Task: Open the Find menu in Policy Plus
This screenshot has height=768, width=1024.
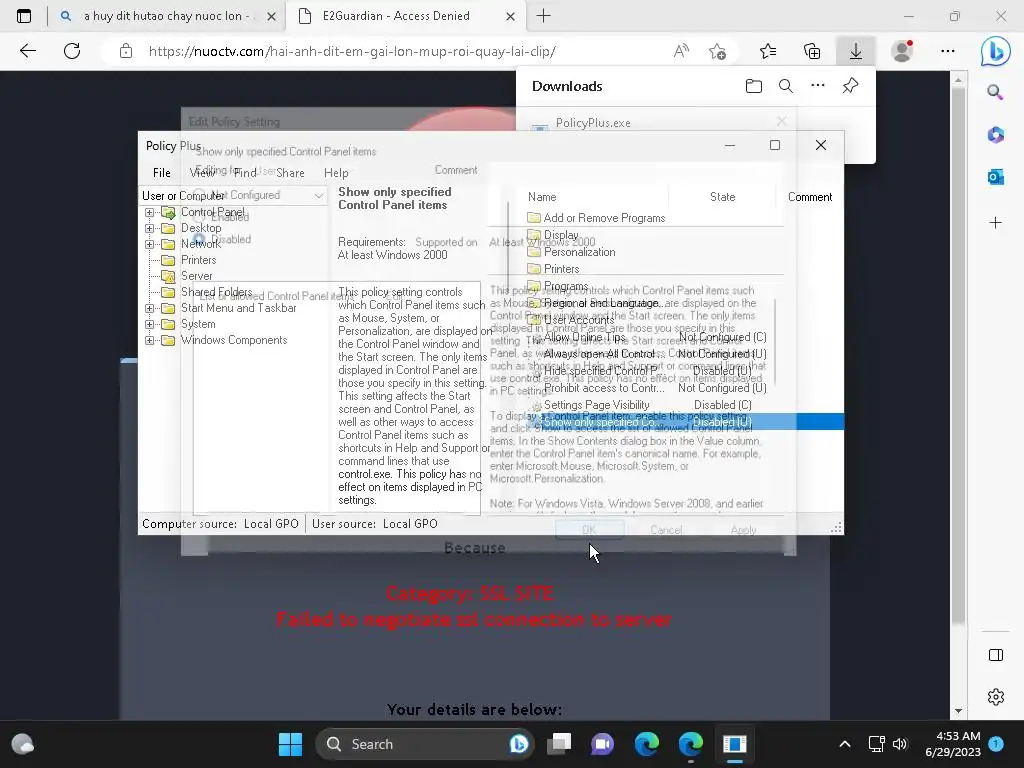Action: (245, 173)
